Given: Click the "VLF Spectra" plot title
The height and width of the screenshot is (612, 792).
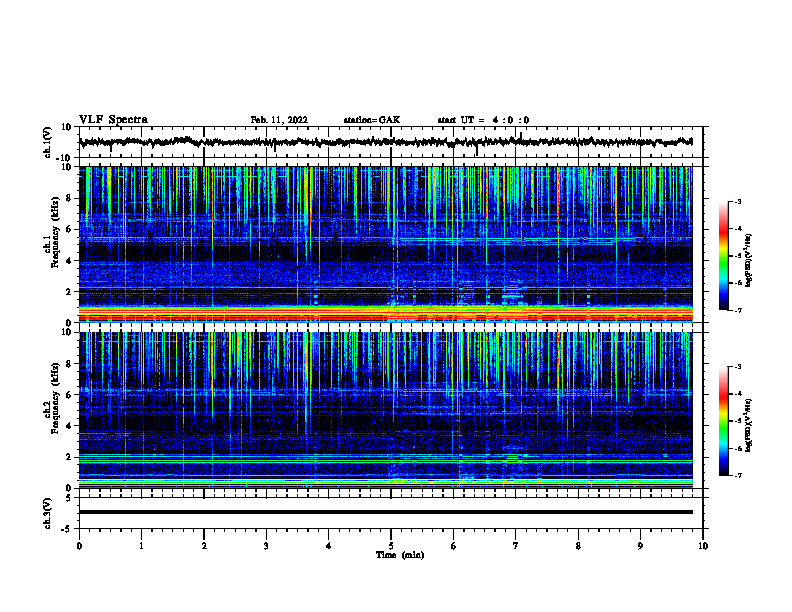Looking at the screenshot, I should (113, 120).
